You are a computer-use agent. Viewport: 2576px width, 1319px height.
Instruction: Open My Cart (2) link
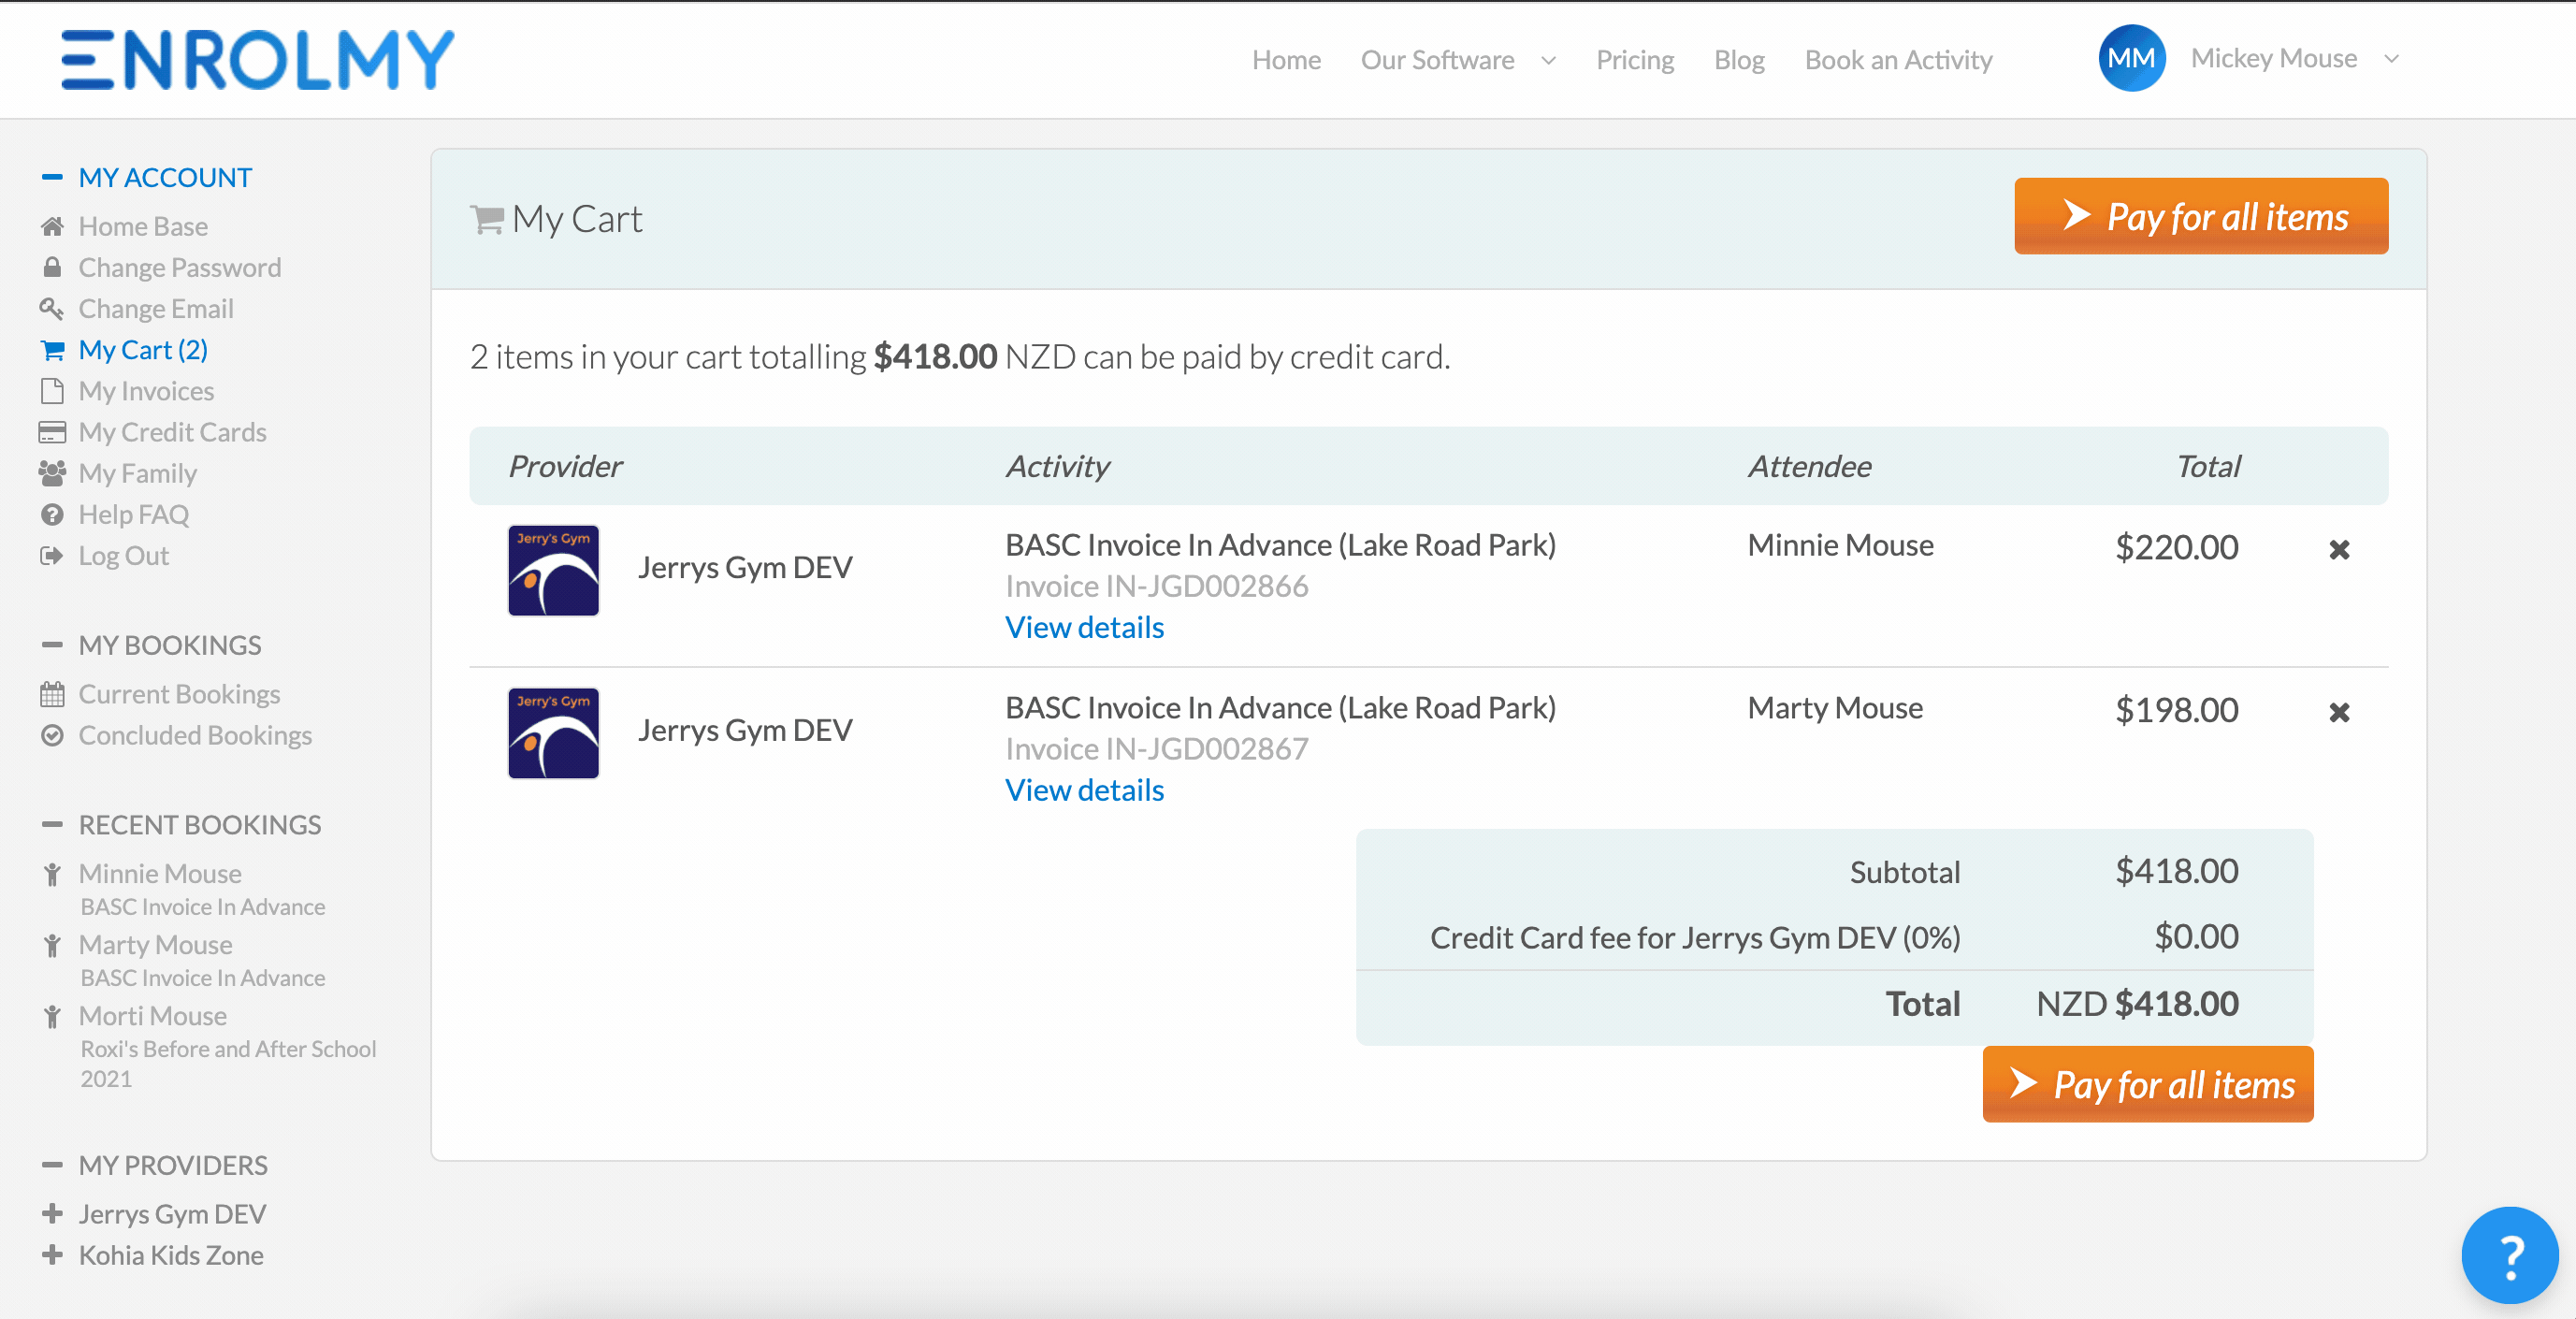pos(143,350)
